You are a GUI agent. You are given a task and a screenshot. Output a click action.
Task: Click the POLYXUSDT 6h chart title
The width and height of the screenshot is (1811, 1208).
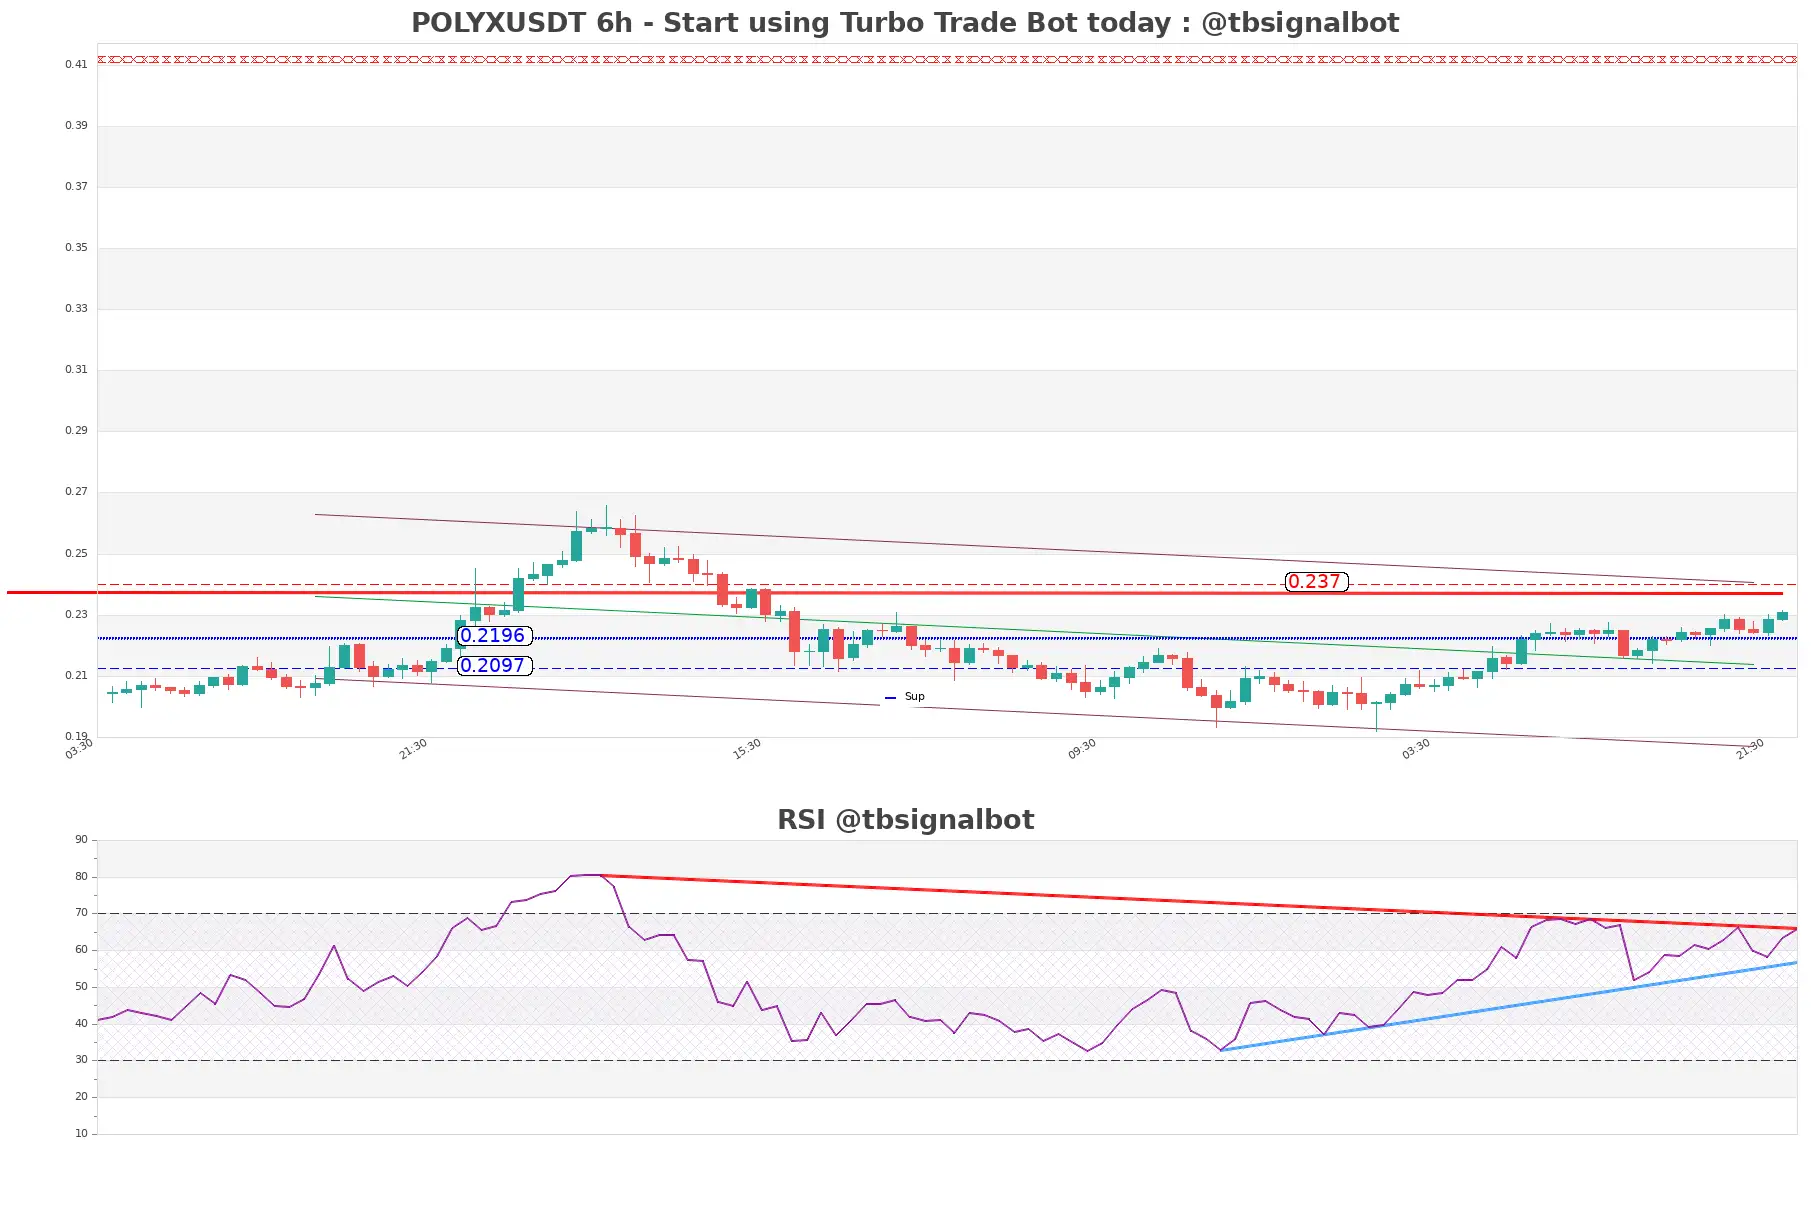click(x=905, y=23)
